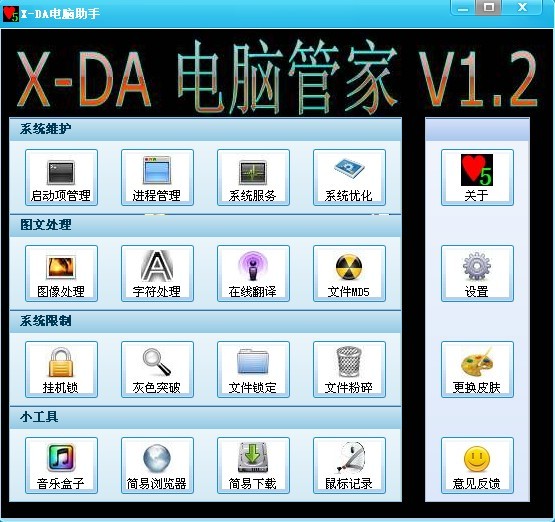555x522 pixels.
Task: Click the 图文处理 section header
Action: point(205,225)
